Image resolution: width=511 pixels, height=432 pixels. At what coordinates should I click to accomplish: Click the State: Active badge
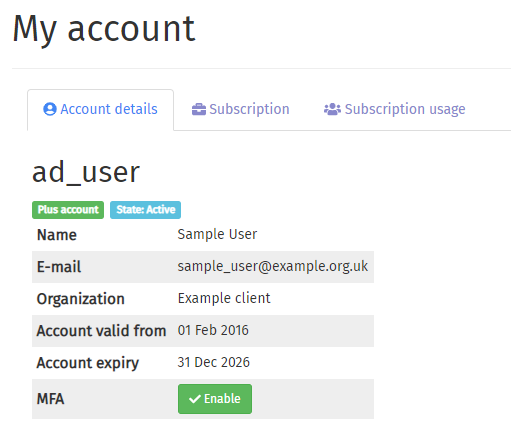(145, 210)
